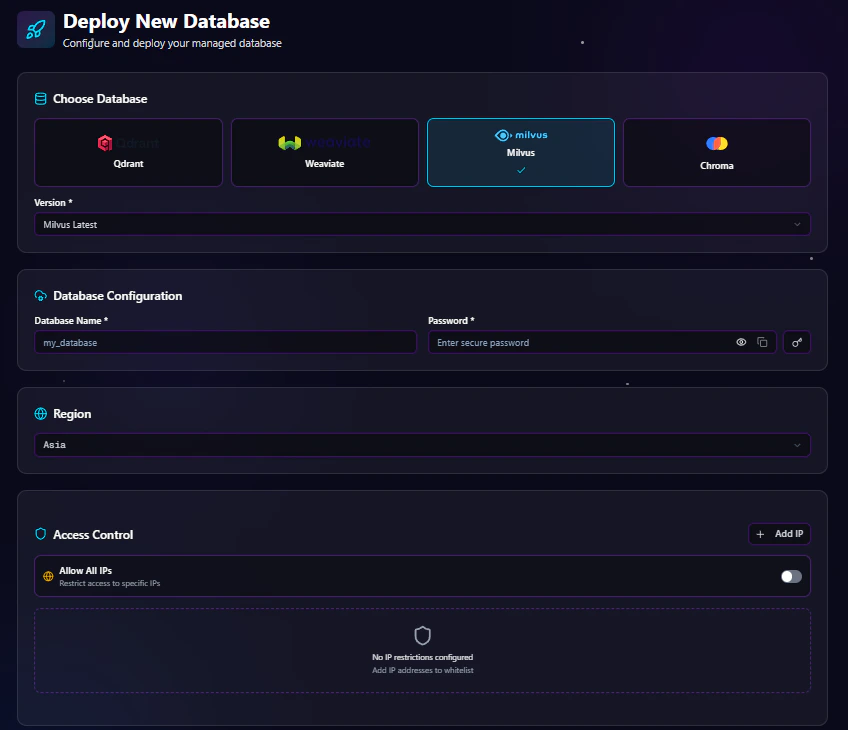Click the 'Add IP addresses to whitelist' text
Image resolution: width=848 pixels, height=730 pixels.
click(x=422, y=670)
